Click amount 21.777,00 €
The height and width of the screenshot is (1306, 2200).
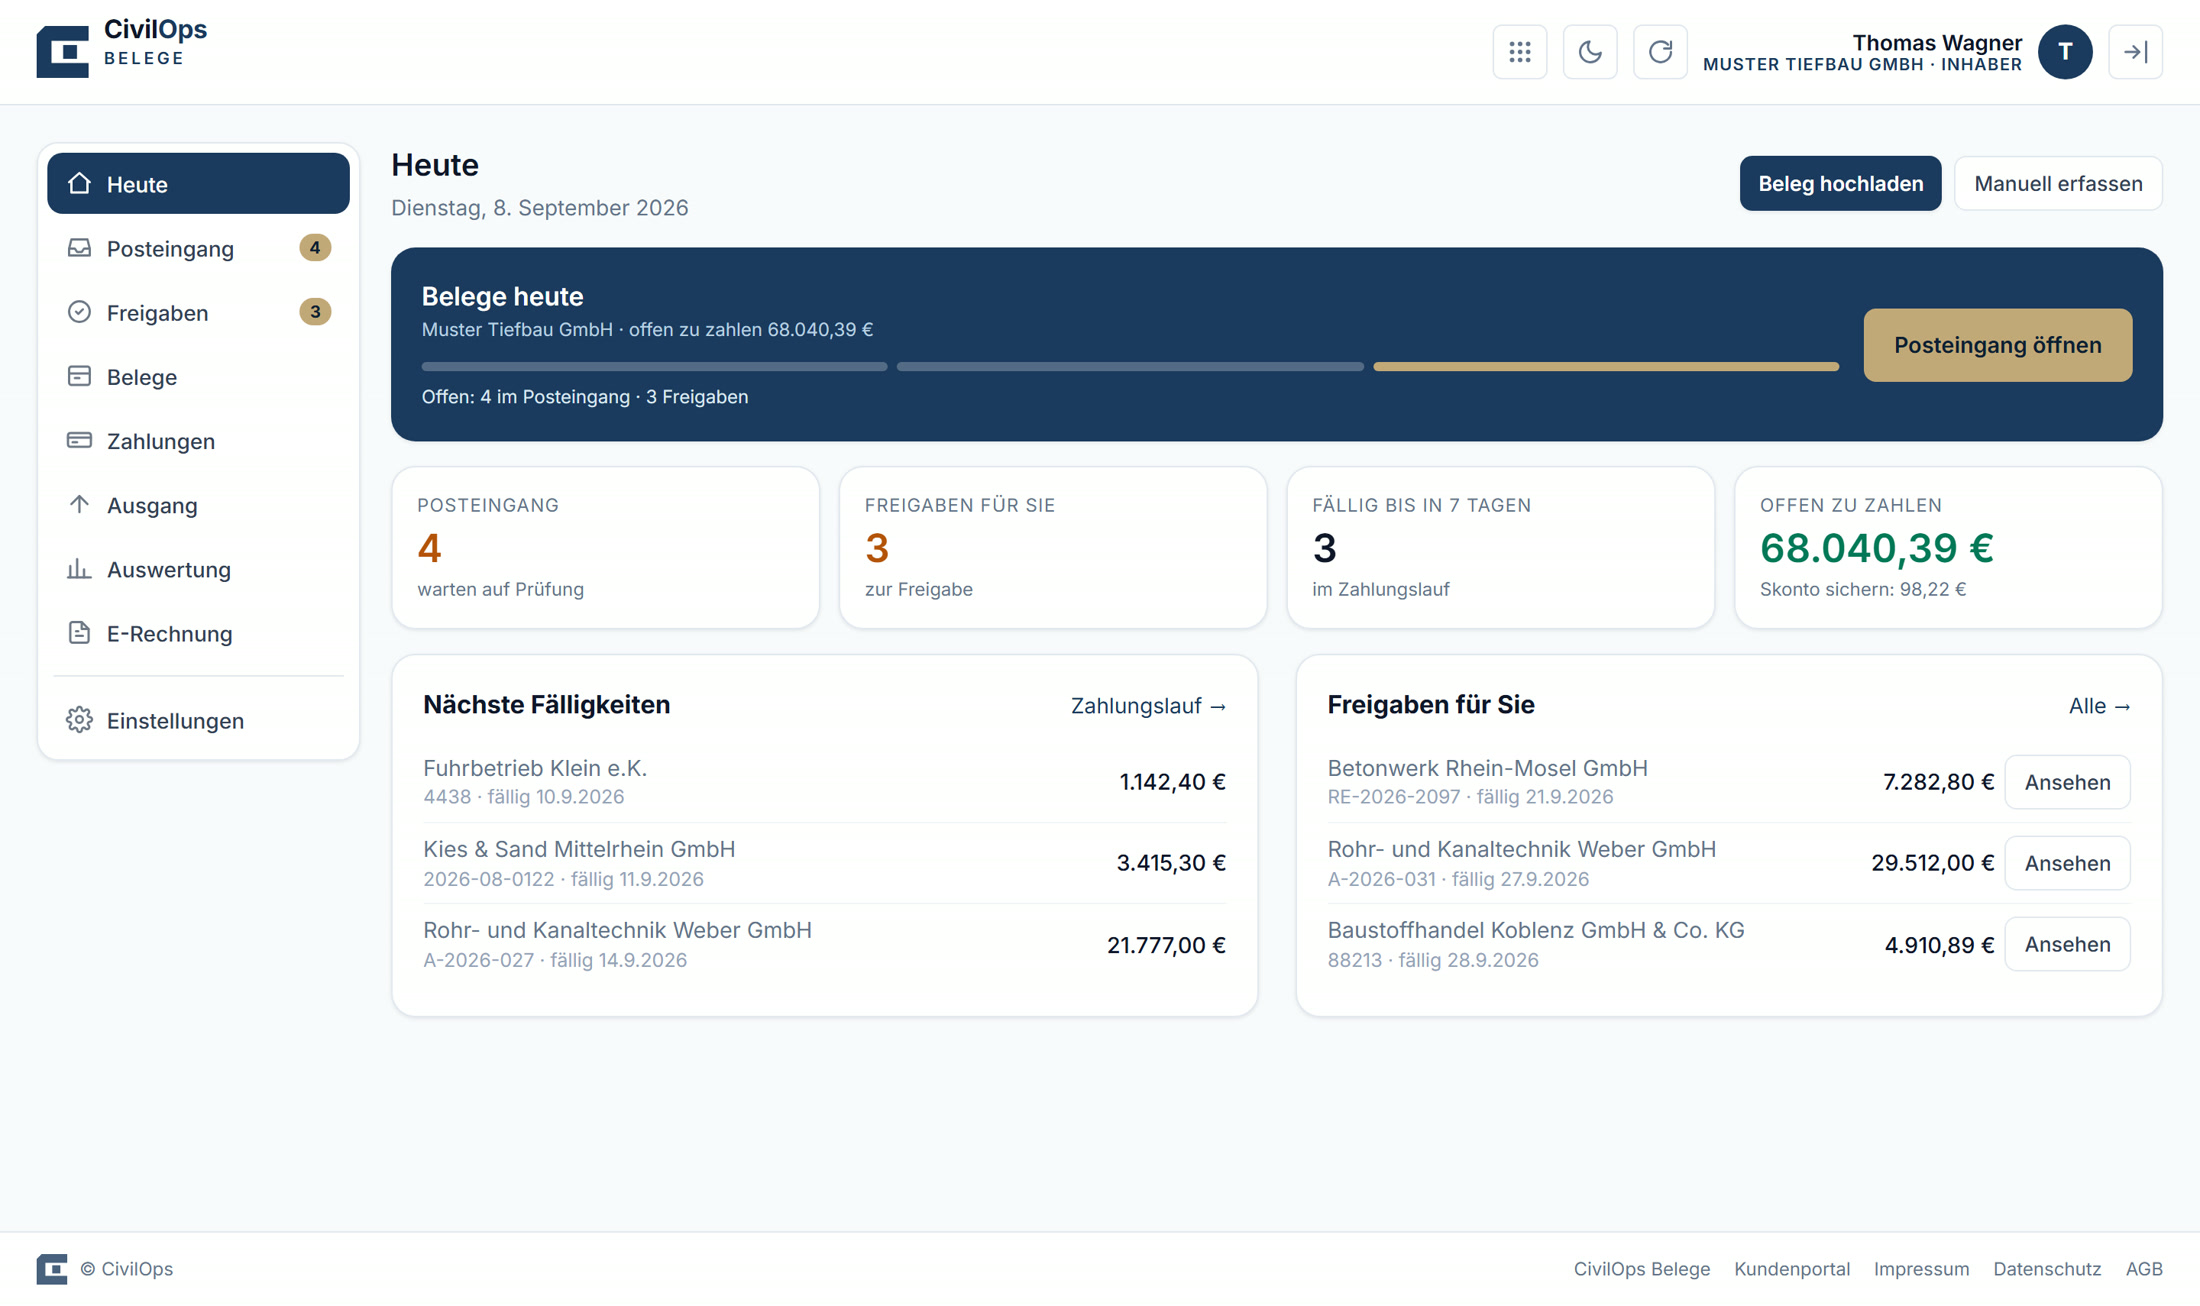1166,945
